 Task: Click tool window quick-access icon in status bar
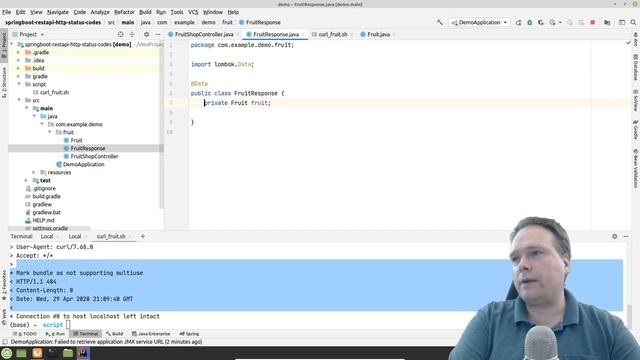(4, 342)
